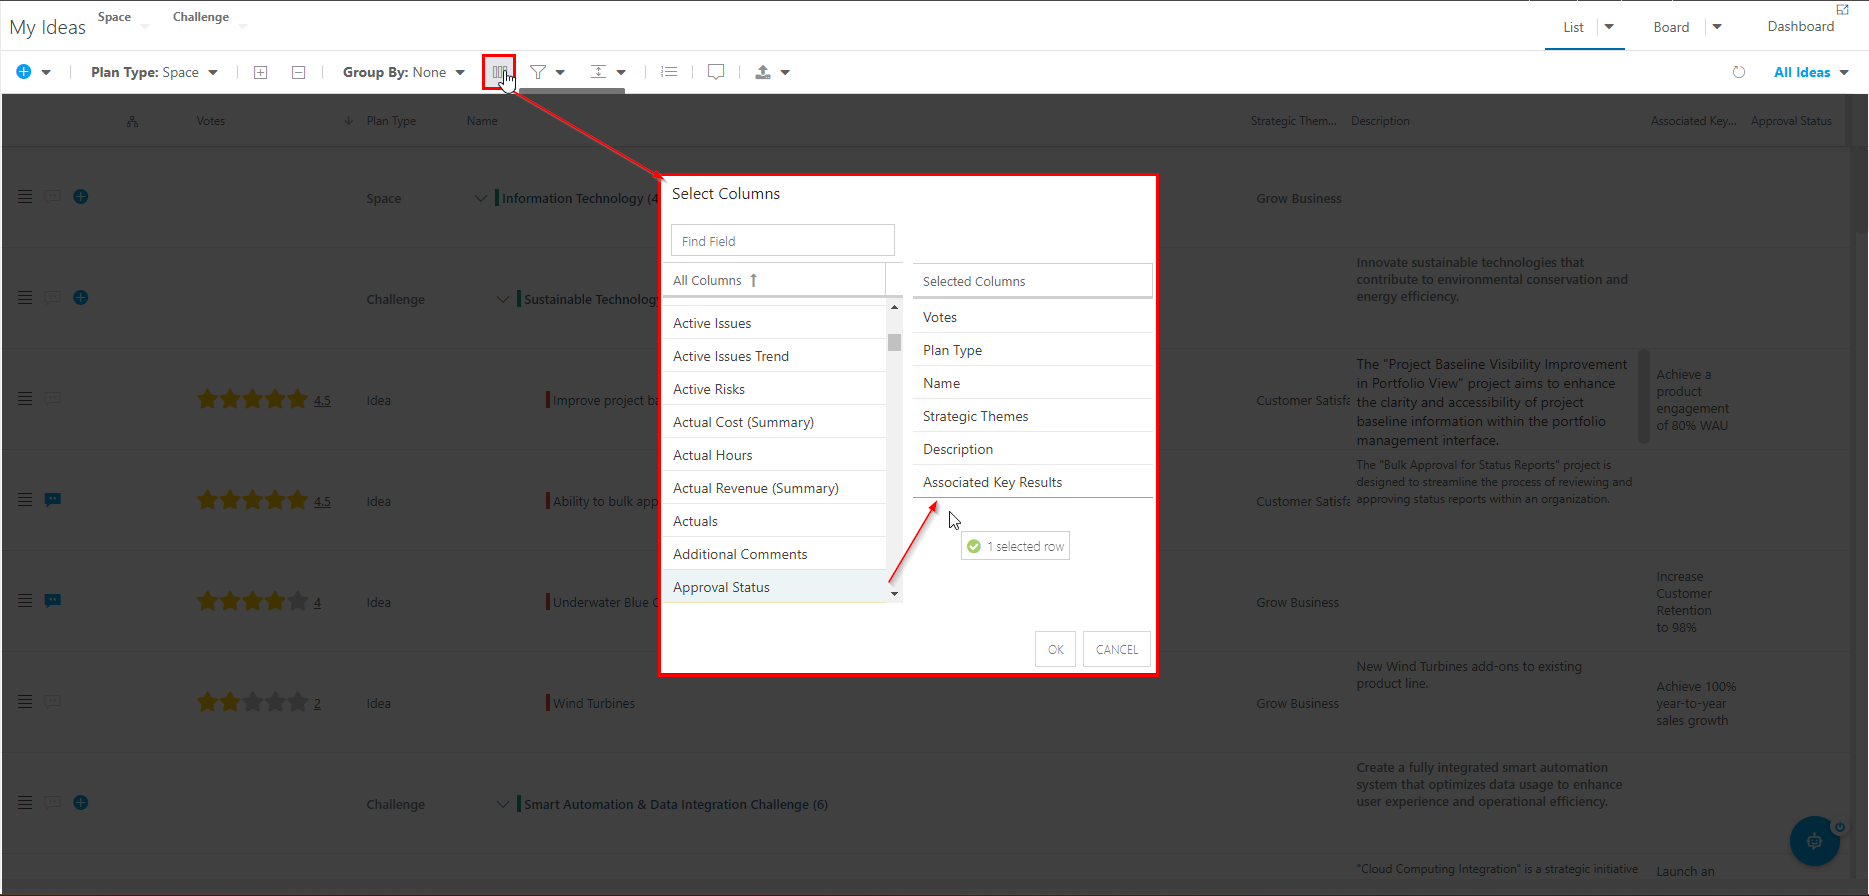Click the row height adjustment icon

[598, 72]
